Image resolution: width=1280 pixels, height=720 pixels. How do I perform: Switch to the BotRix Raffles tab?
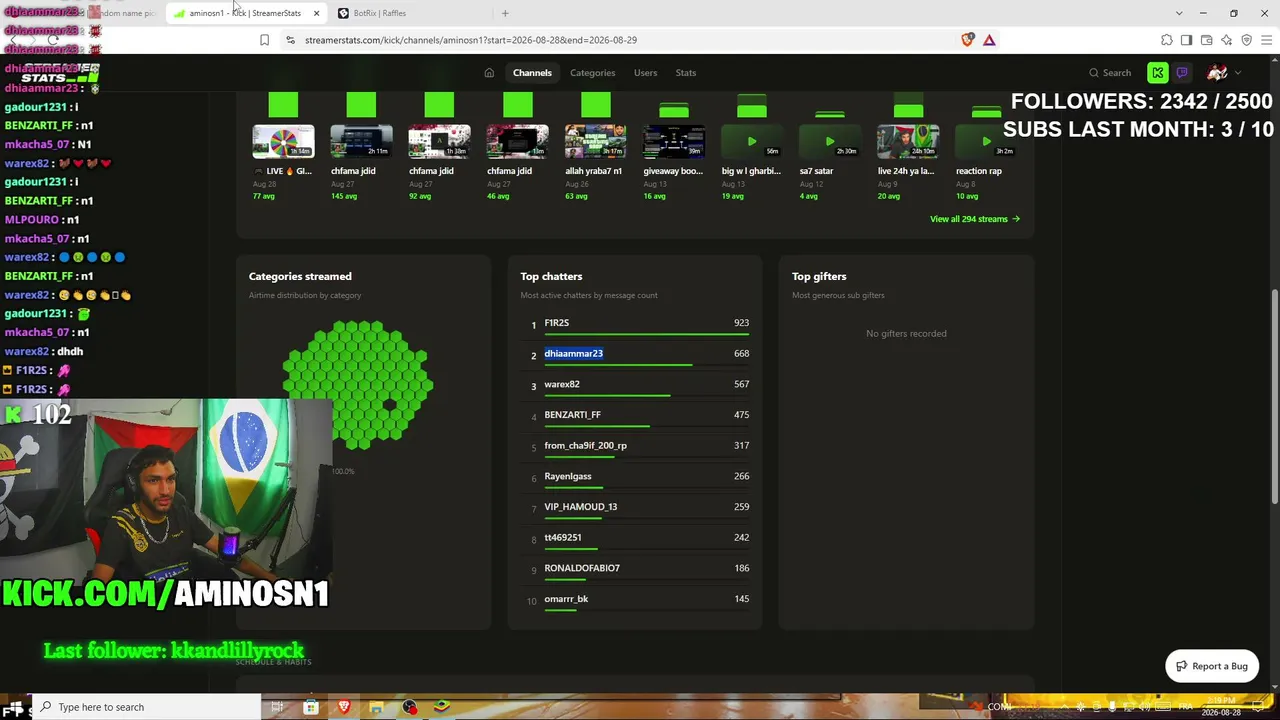410,13
